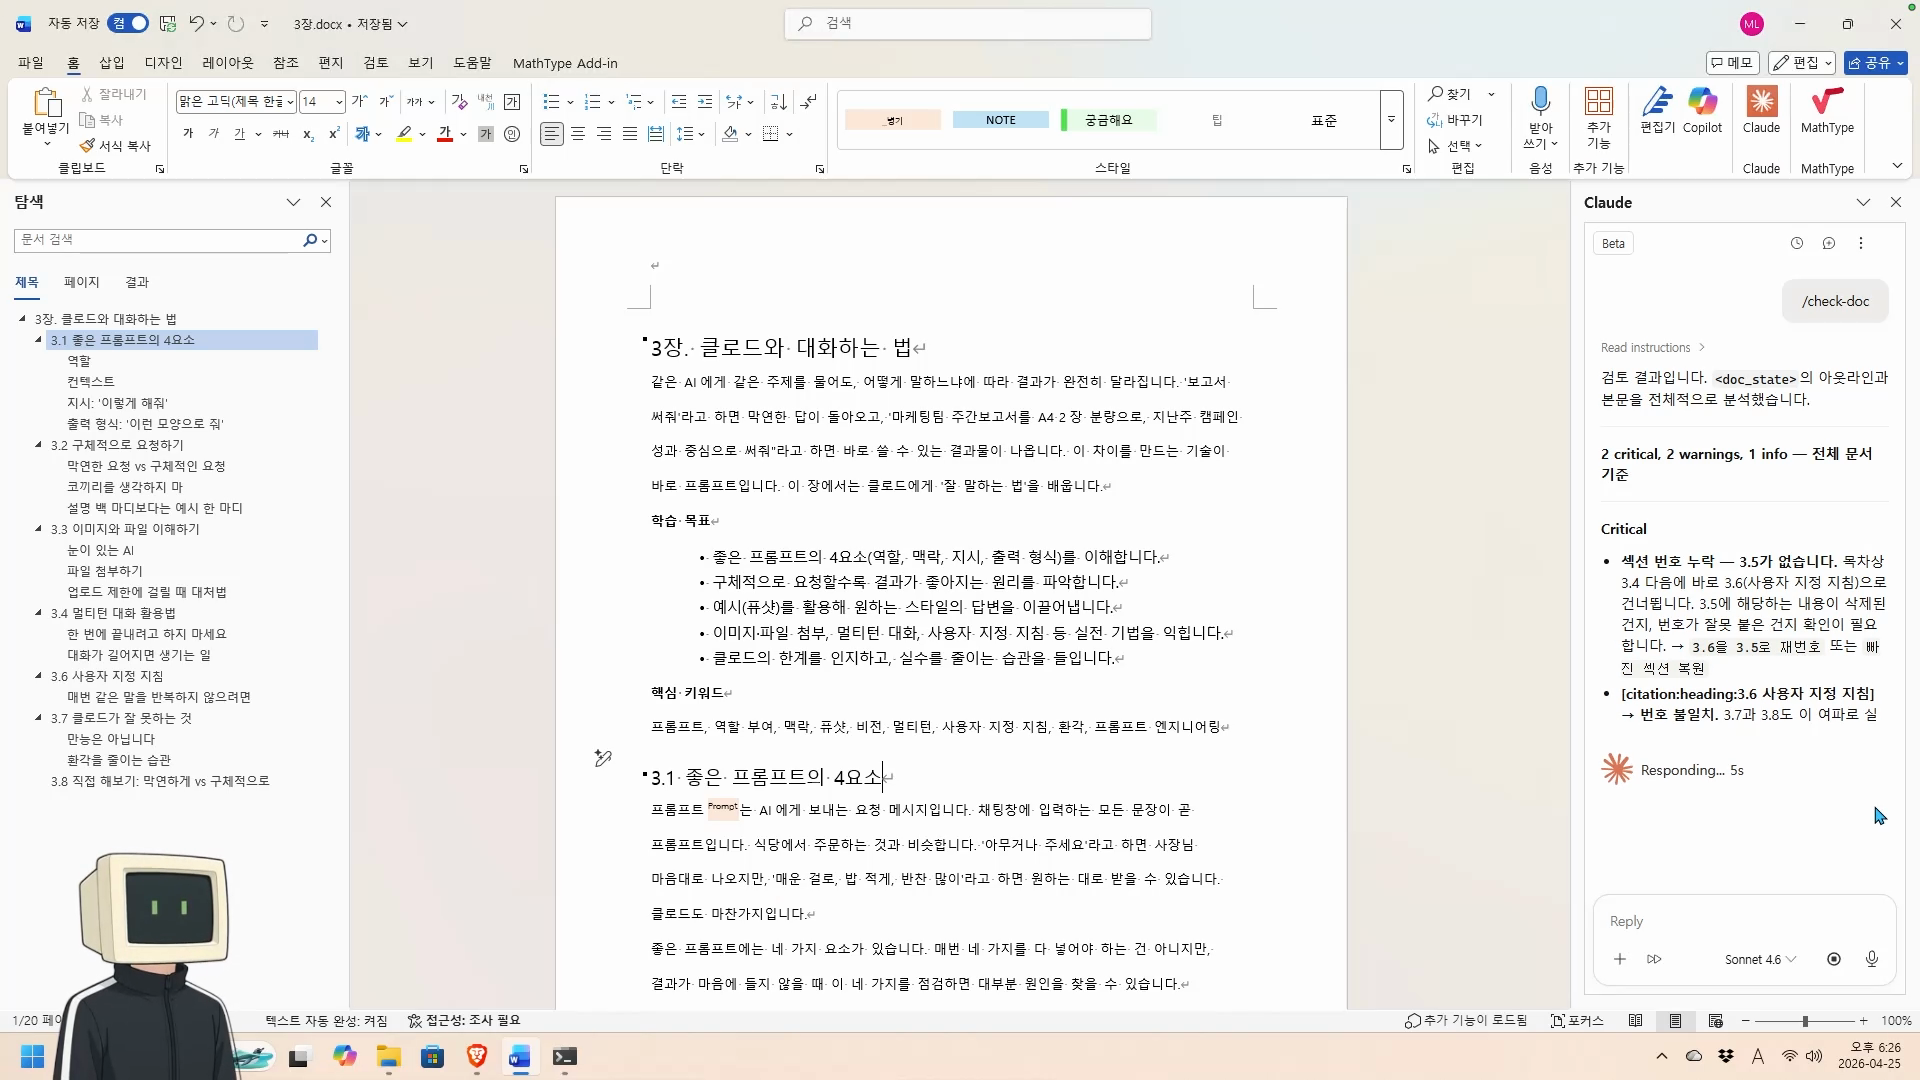Switch to the 페이지 tab in navigation pane
This screenshot has height=1080, width=1920.
click(81, 282)
